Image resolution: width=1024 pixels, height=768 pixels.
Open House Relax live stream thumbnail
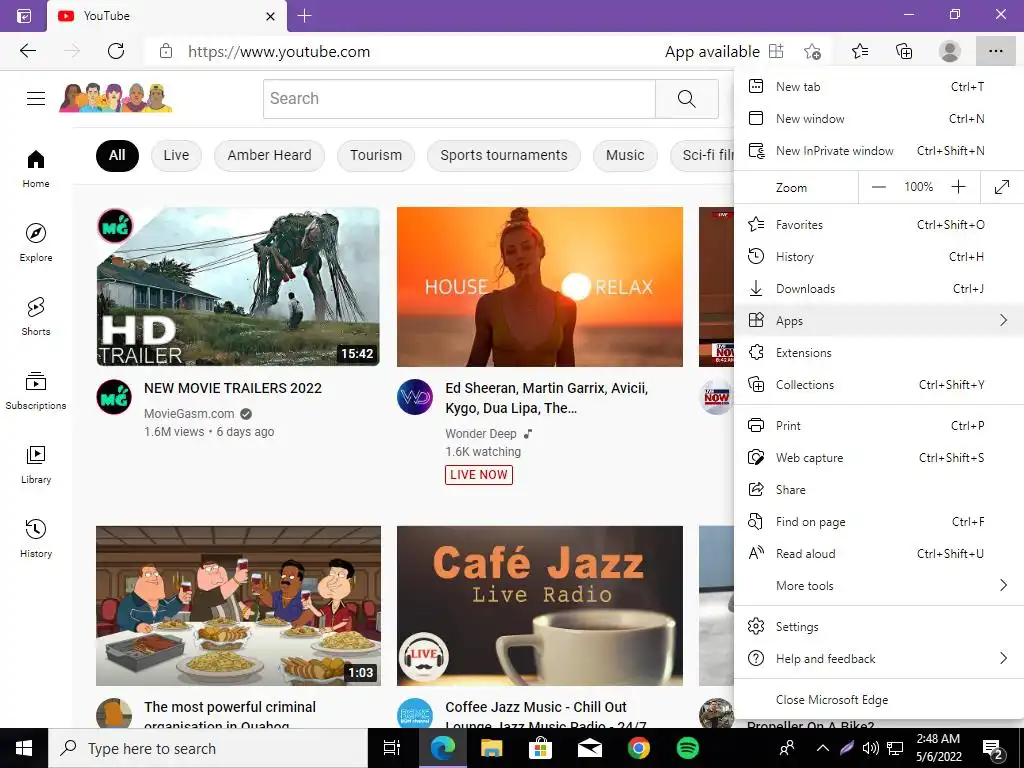(x=539, y=287)
